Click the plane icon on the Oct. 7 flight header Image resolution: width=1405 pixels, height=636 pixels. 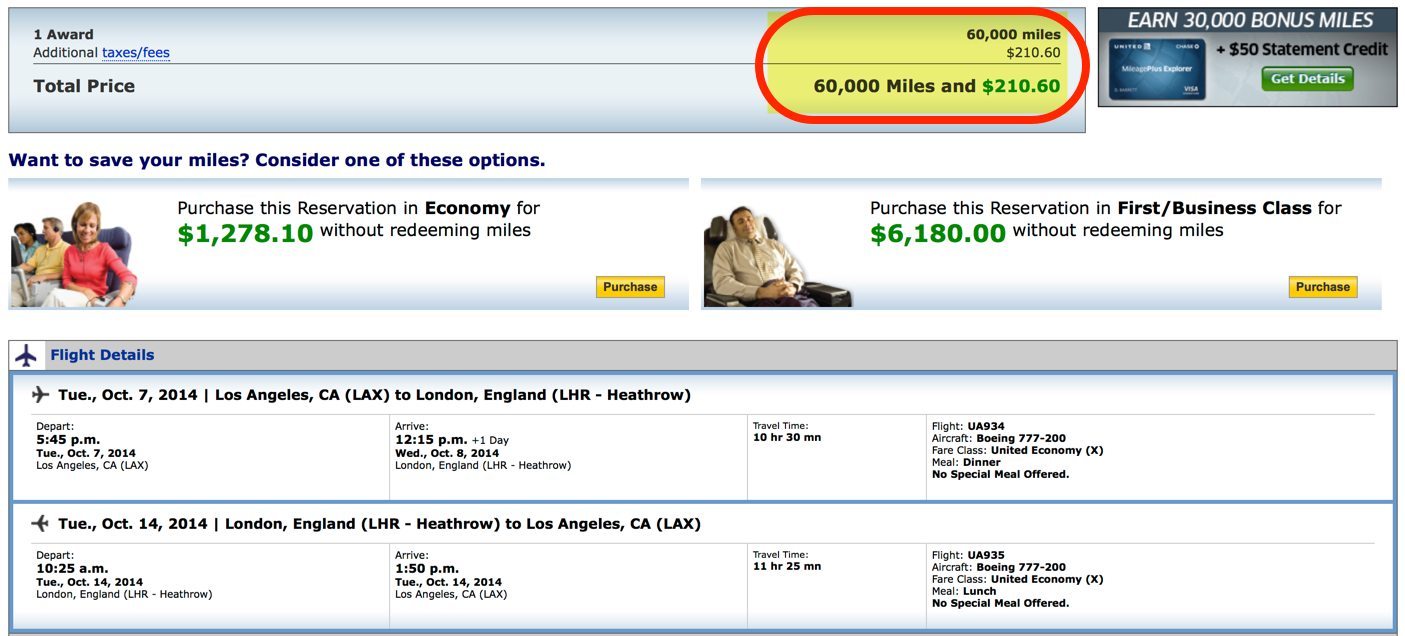click(41, 394)
